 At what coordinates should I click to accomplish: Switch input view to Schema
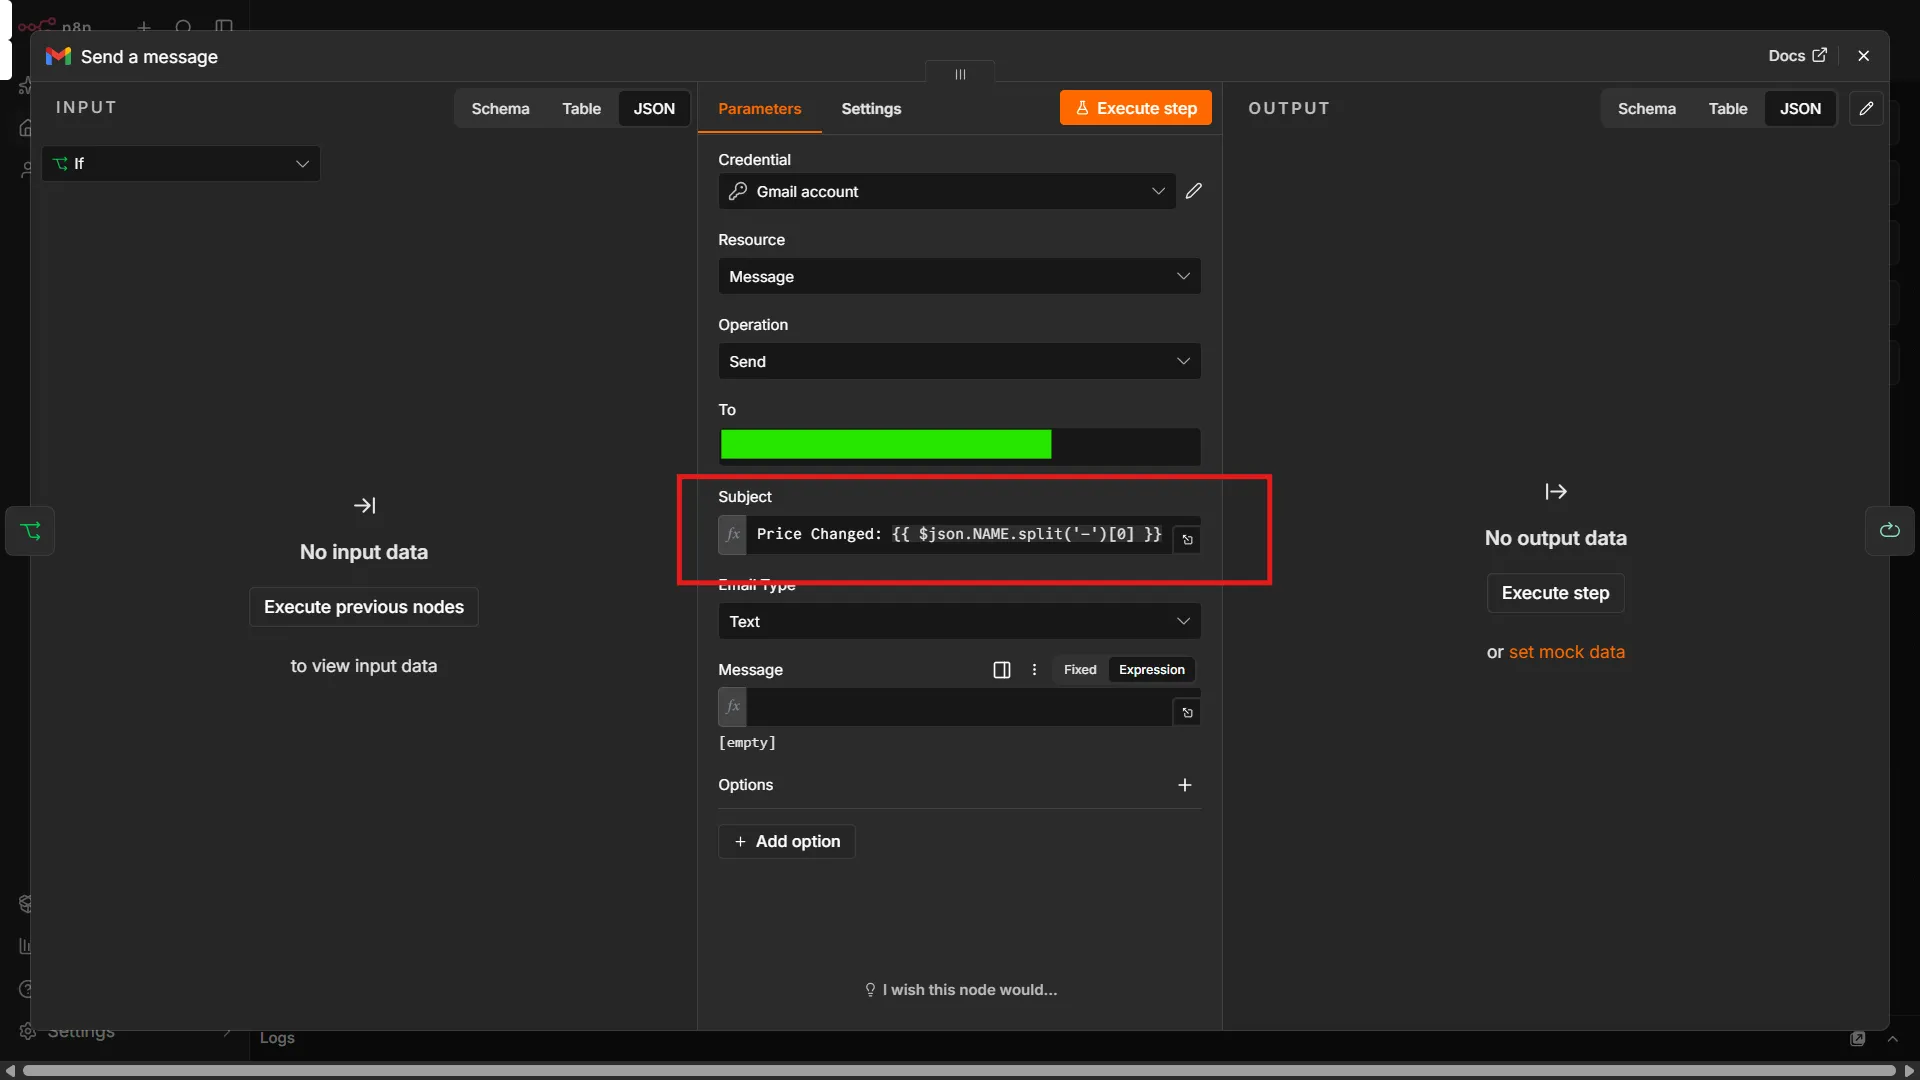(x=500, y=108)
